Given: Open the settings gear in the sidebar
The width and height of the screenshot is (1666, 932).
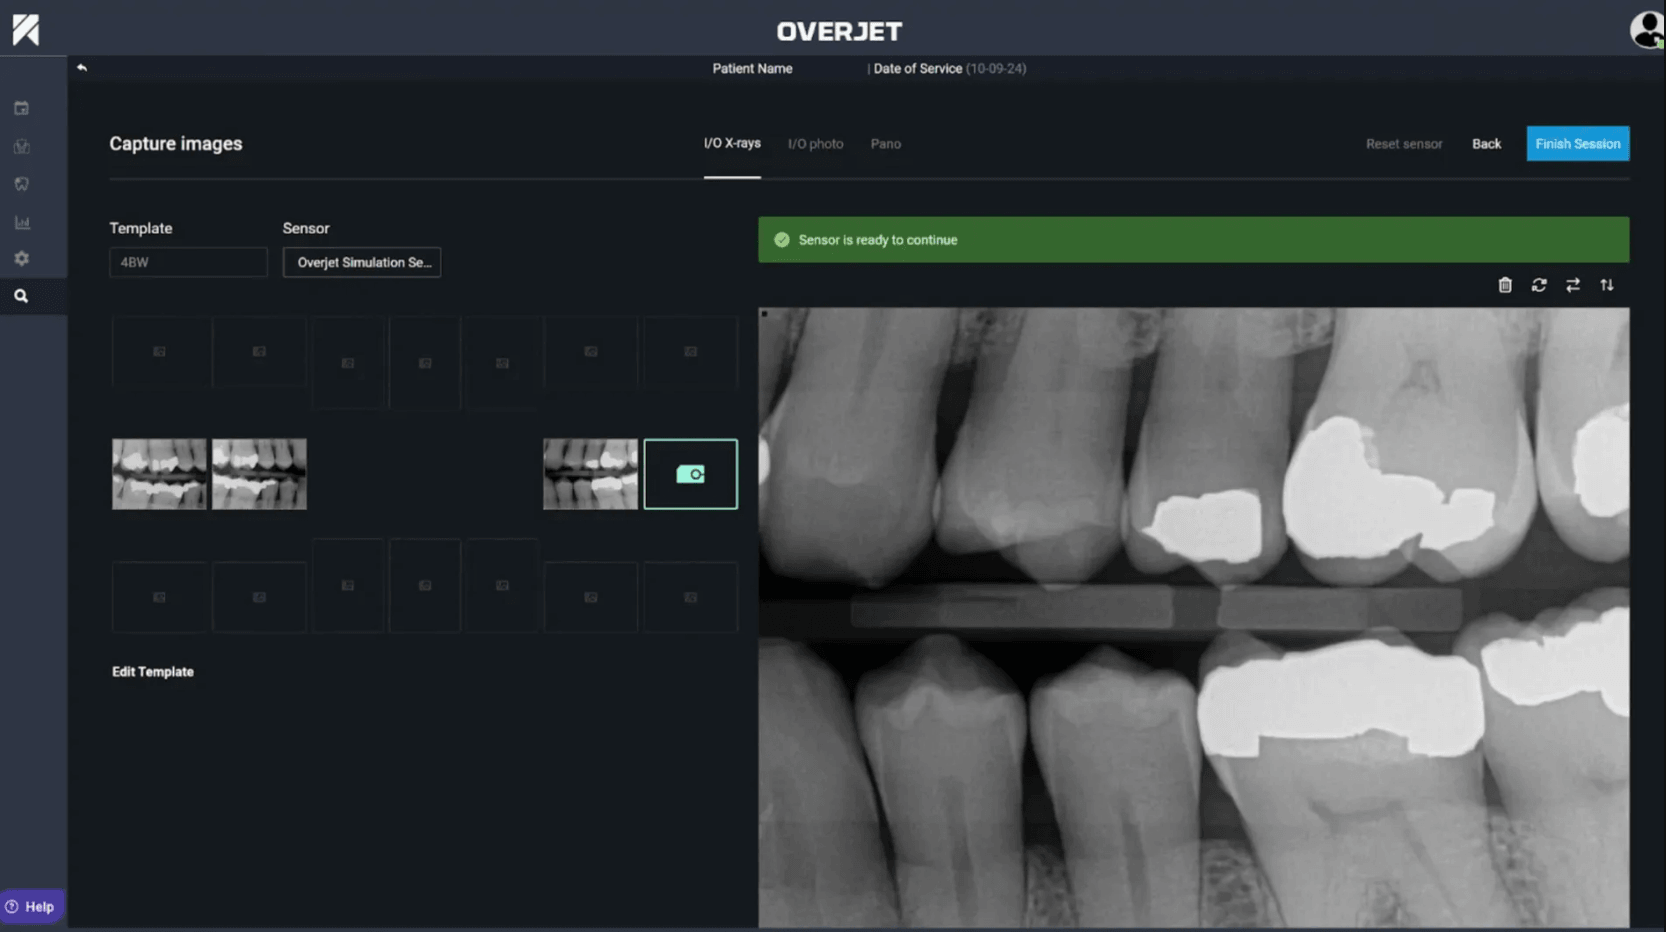Looking at the screenshot, I should (x=21, y=259).
